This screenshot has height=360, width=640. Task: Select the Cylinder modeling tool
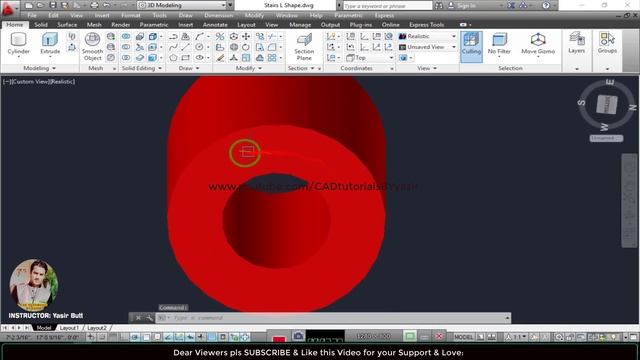[x=18, y=43]
